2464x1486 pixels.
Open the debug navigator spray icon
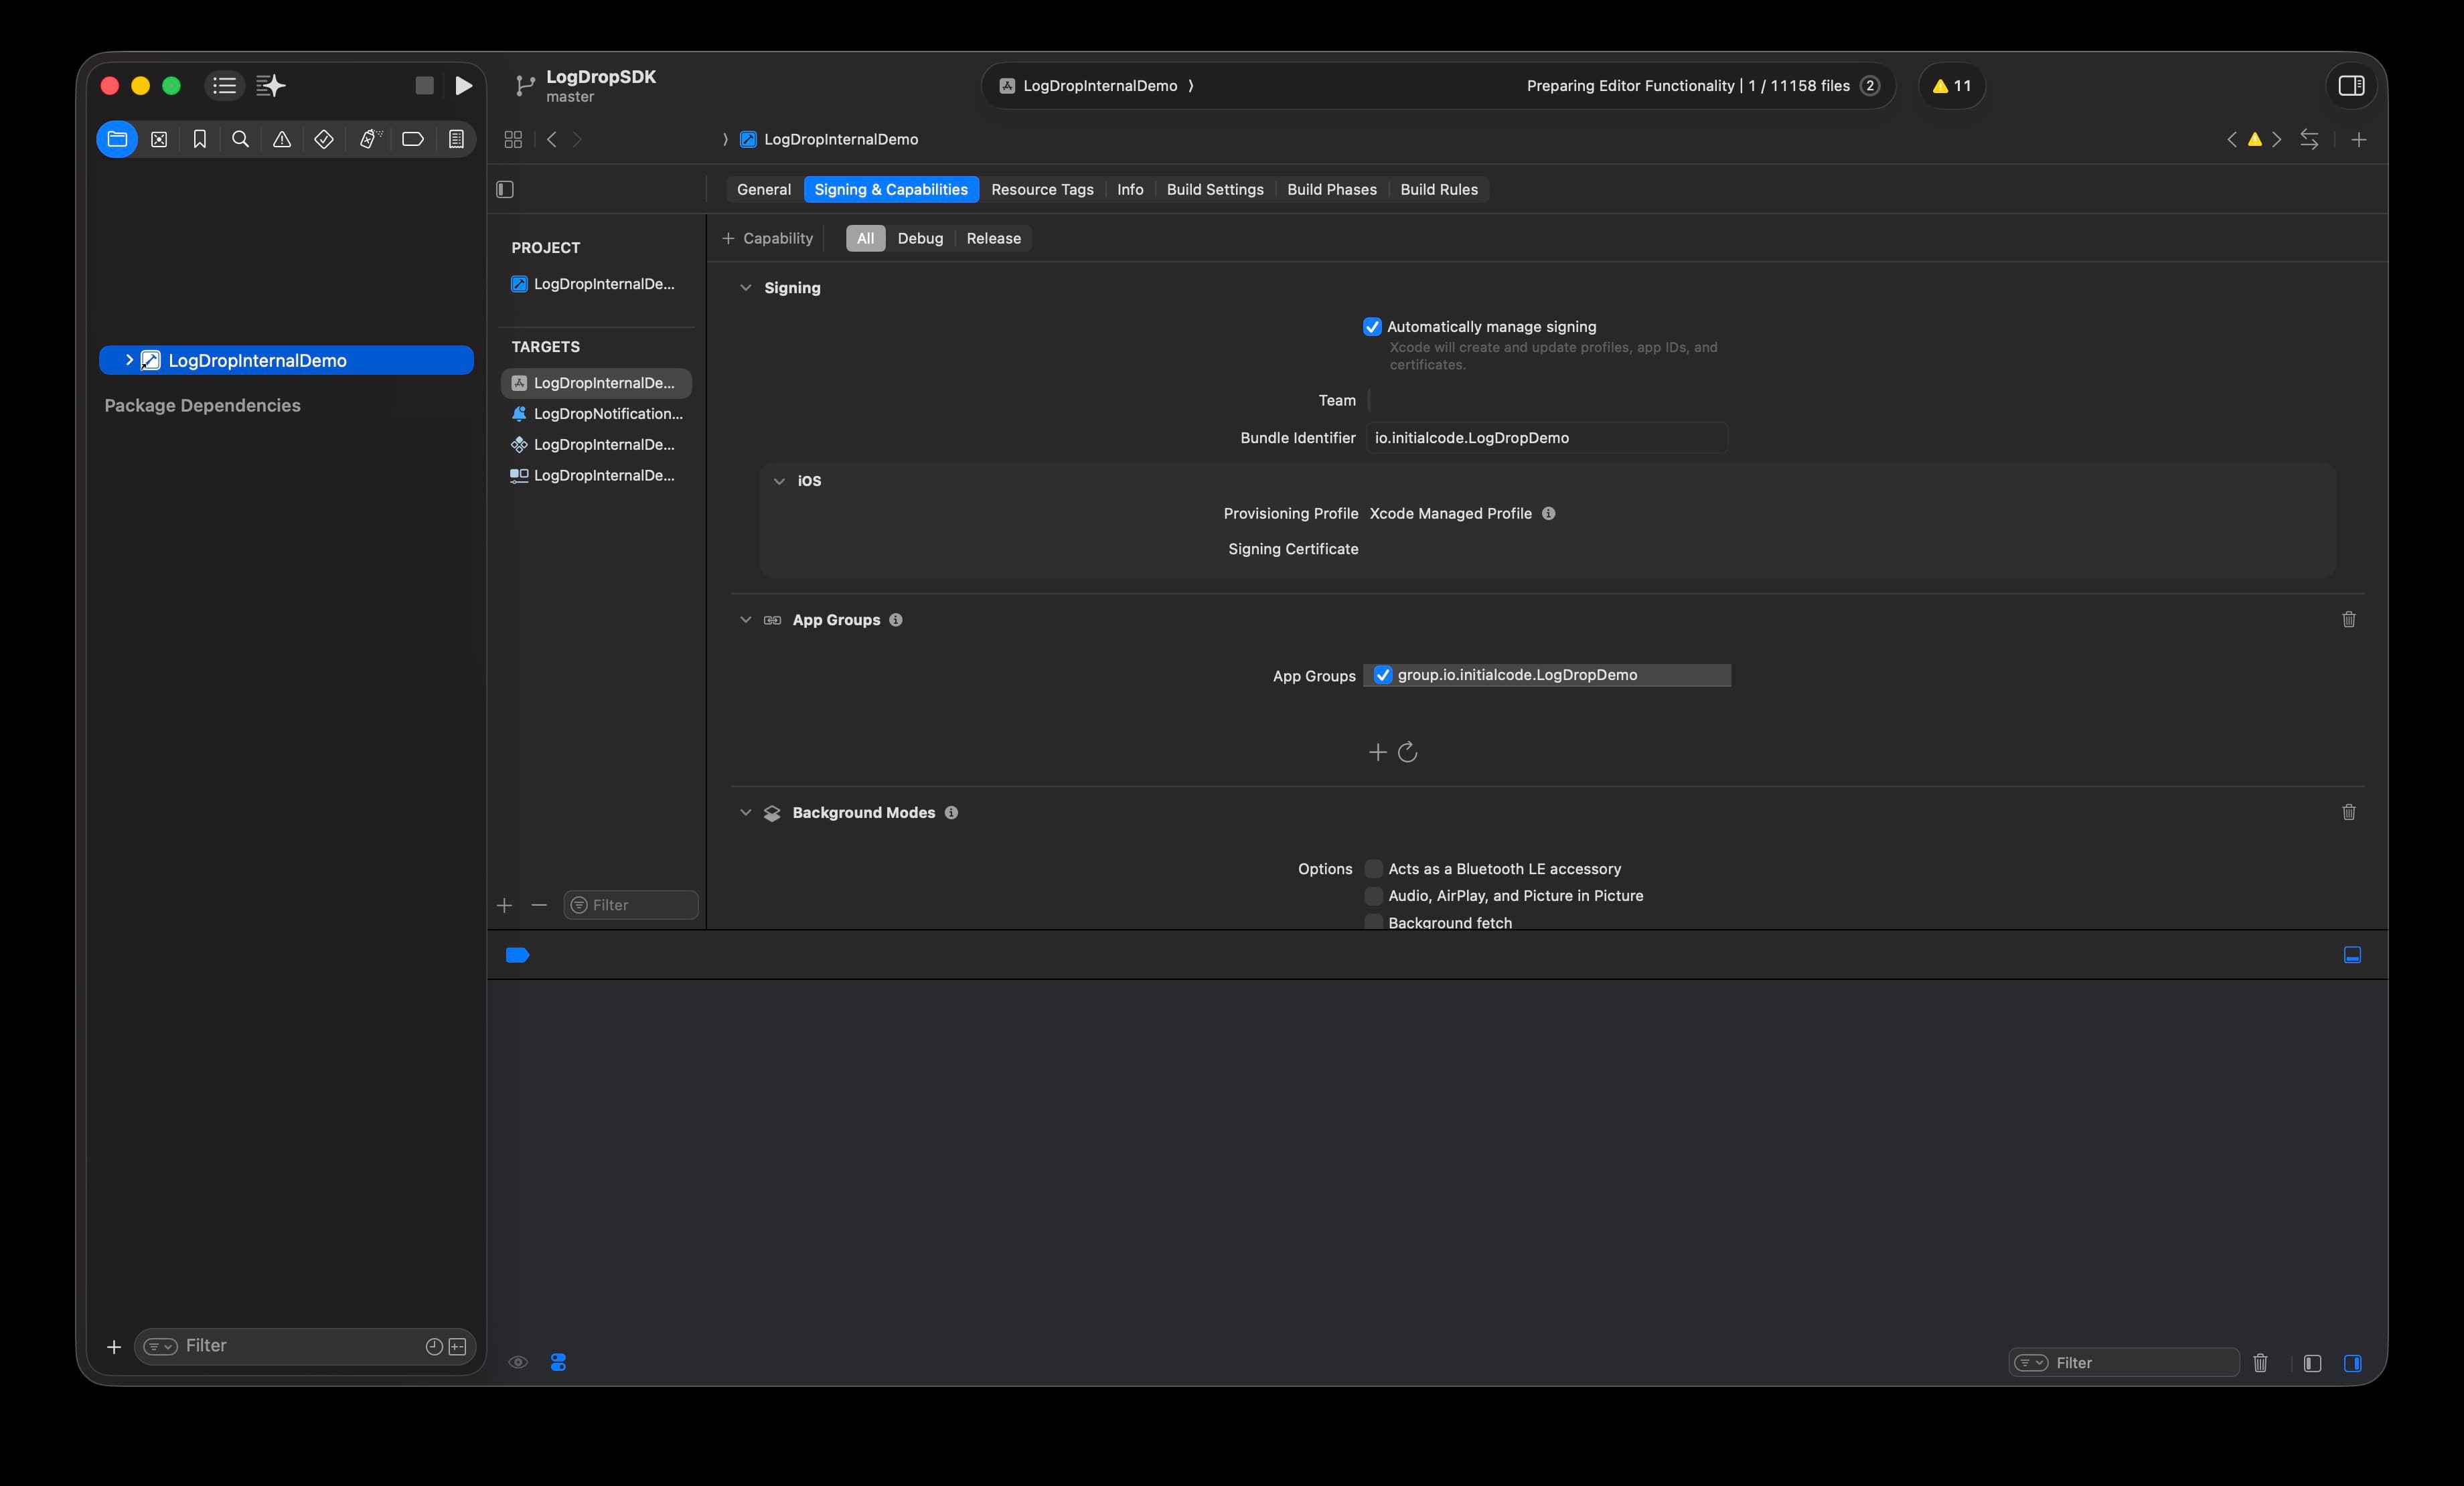[371, 139]
